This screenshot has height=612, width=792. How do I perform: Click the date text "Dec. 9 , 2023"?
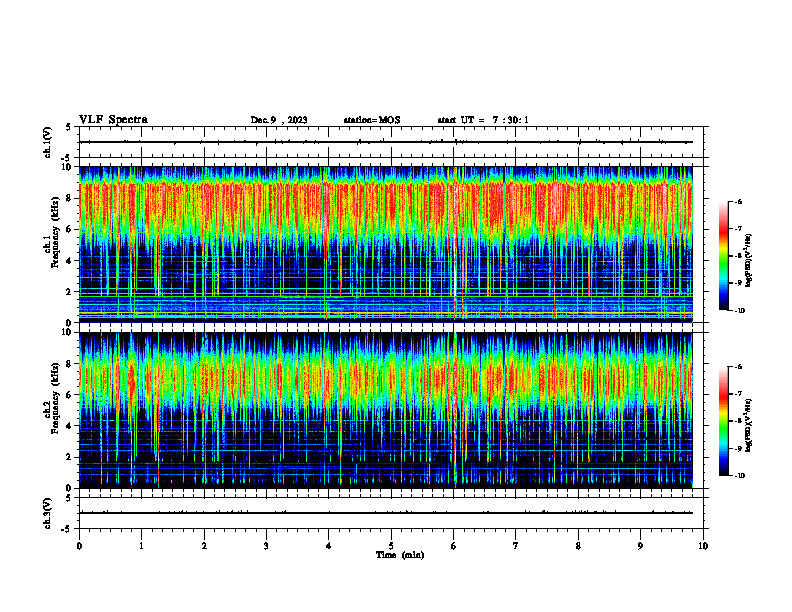click(x=279, y=120)
